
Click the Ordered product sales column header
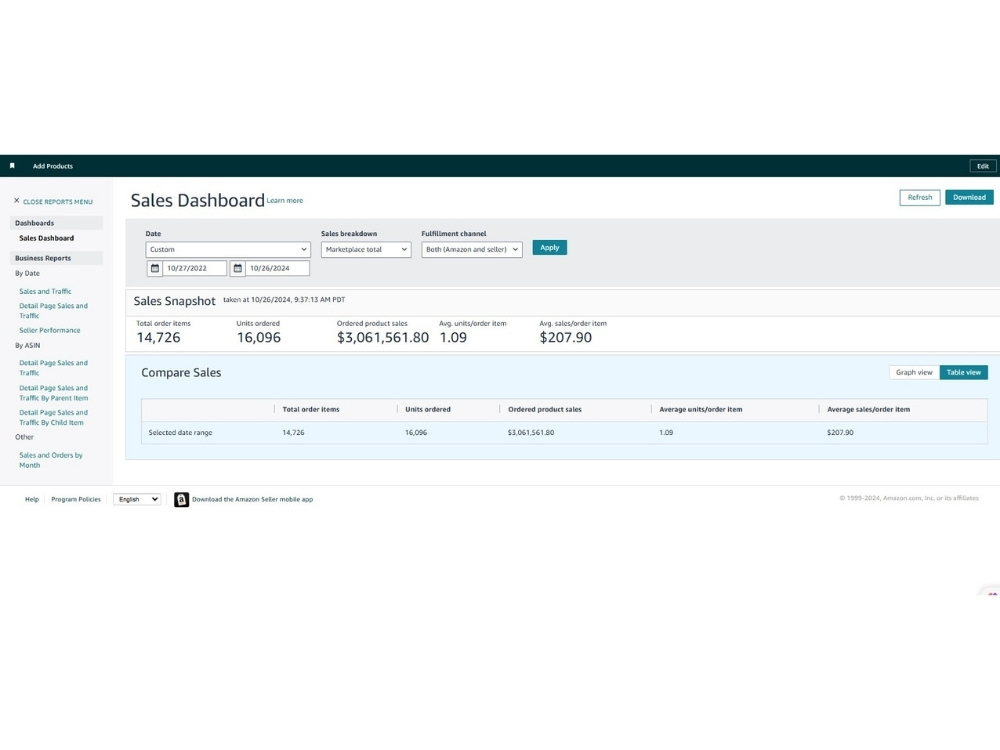[x=545, y=409]
